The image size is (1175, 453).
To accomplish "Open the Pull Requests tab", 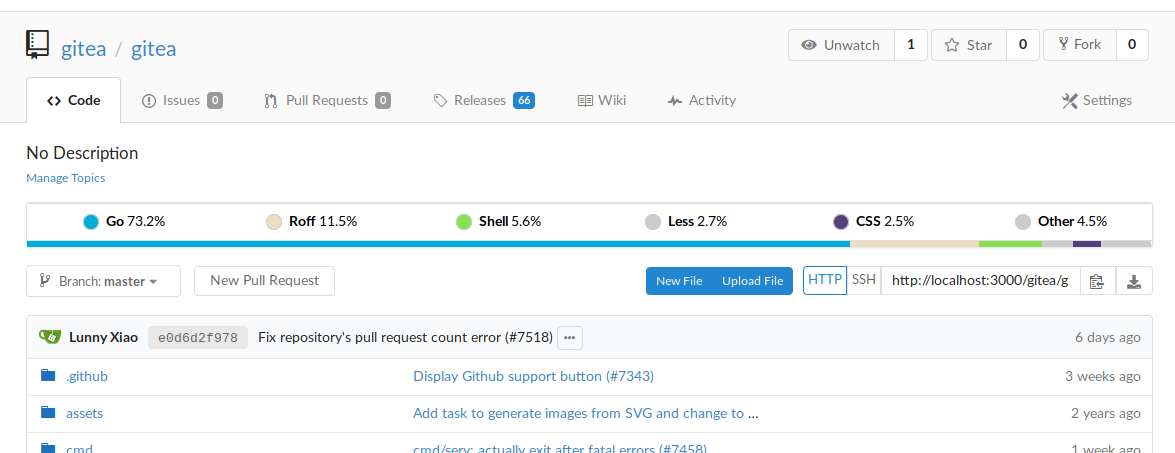I will [x=327, y=100].
